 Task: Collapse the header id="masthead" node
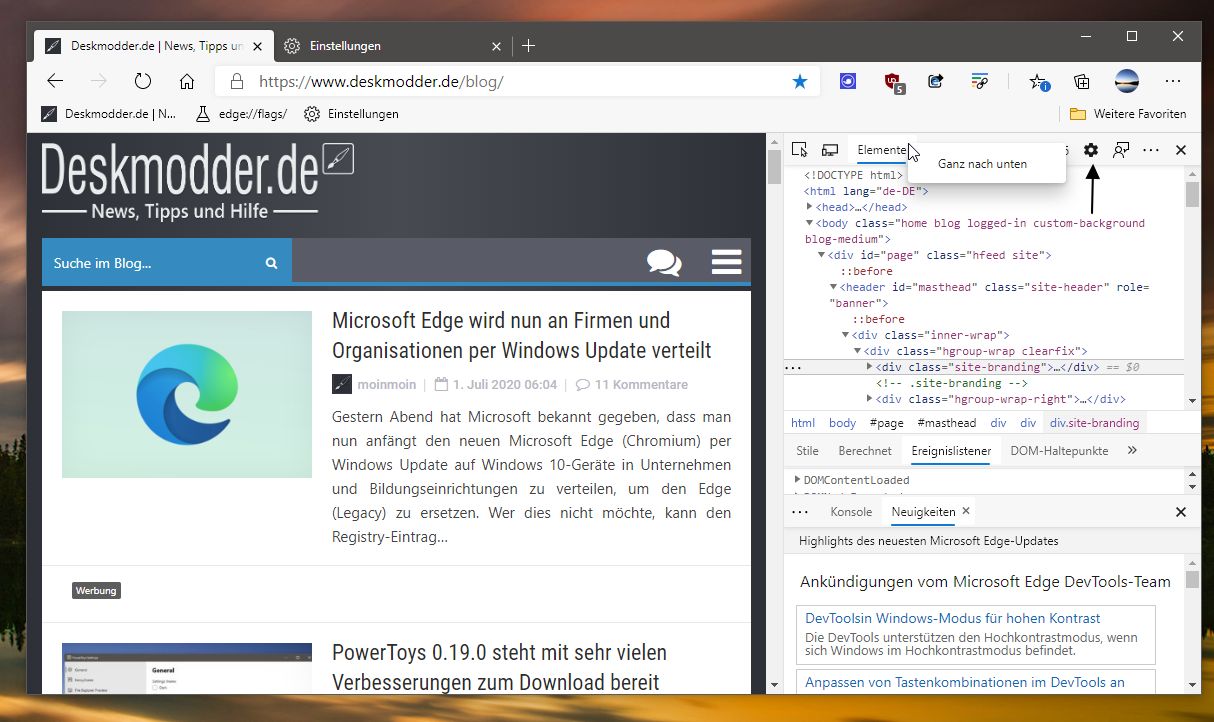click(834, 287)
